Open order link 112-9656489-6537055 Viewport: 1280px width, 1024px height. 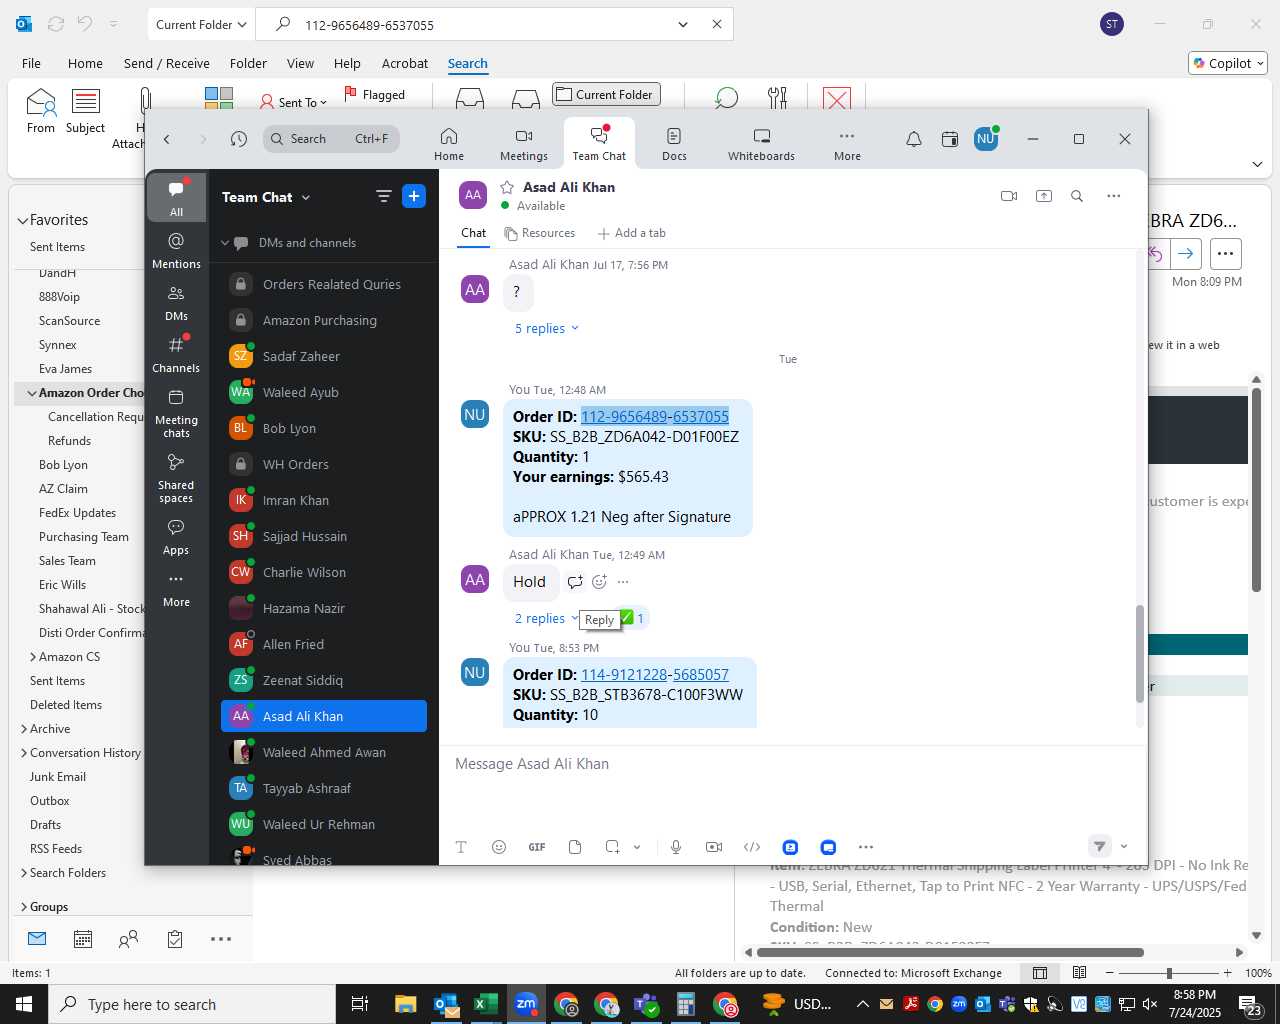point(655,417)
